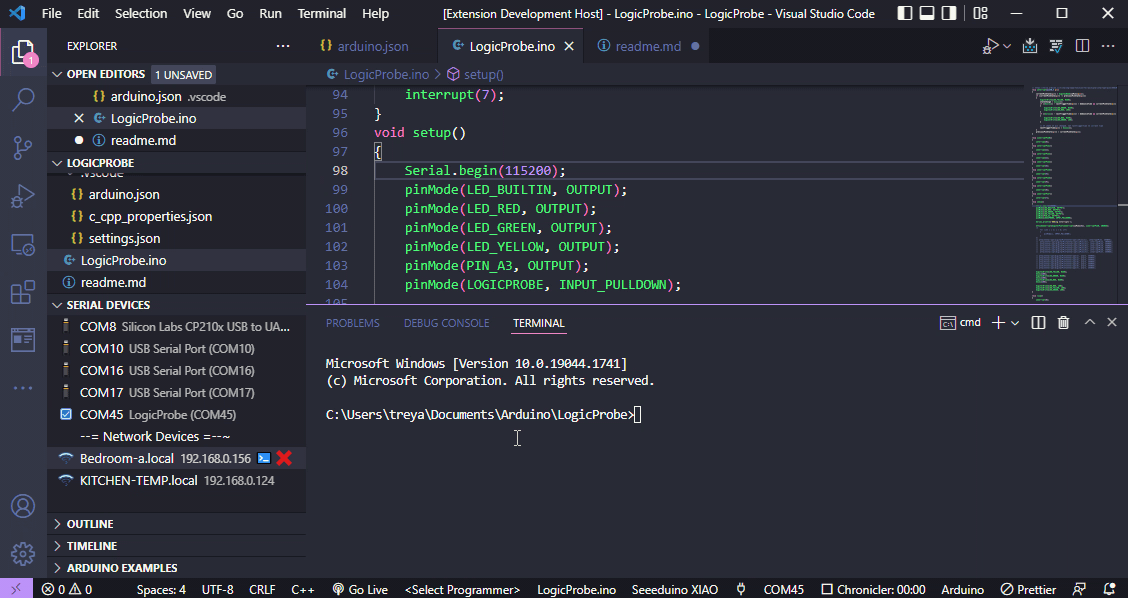The image size is (1128, 598).
Task: Close the LogicProbe.ino editor tab
Action: (x=569, y=46)
